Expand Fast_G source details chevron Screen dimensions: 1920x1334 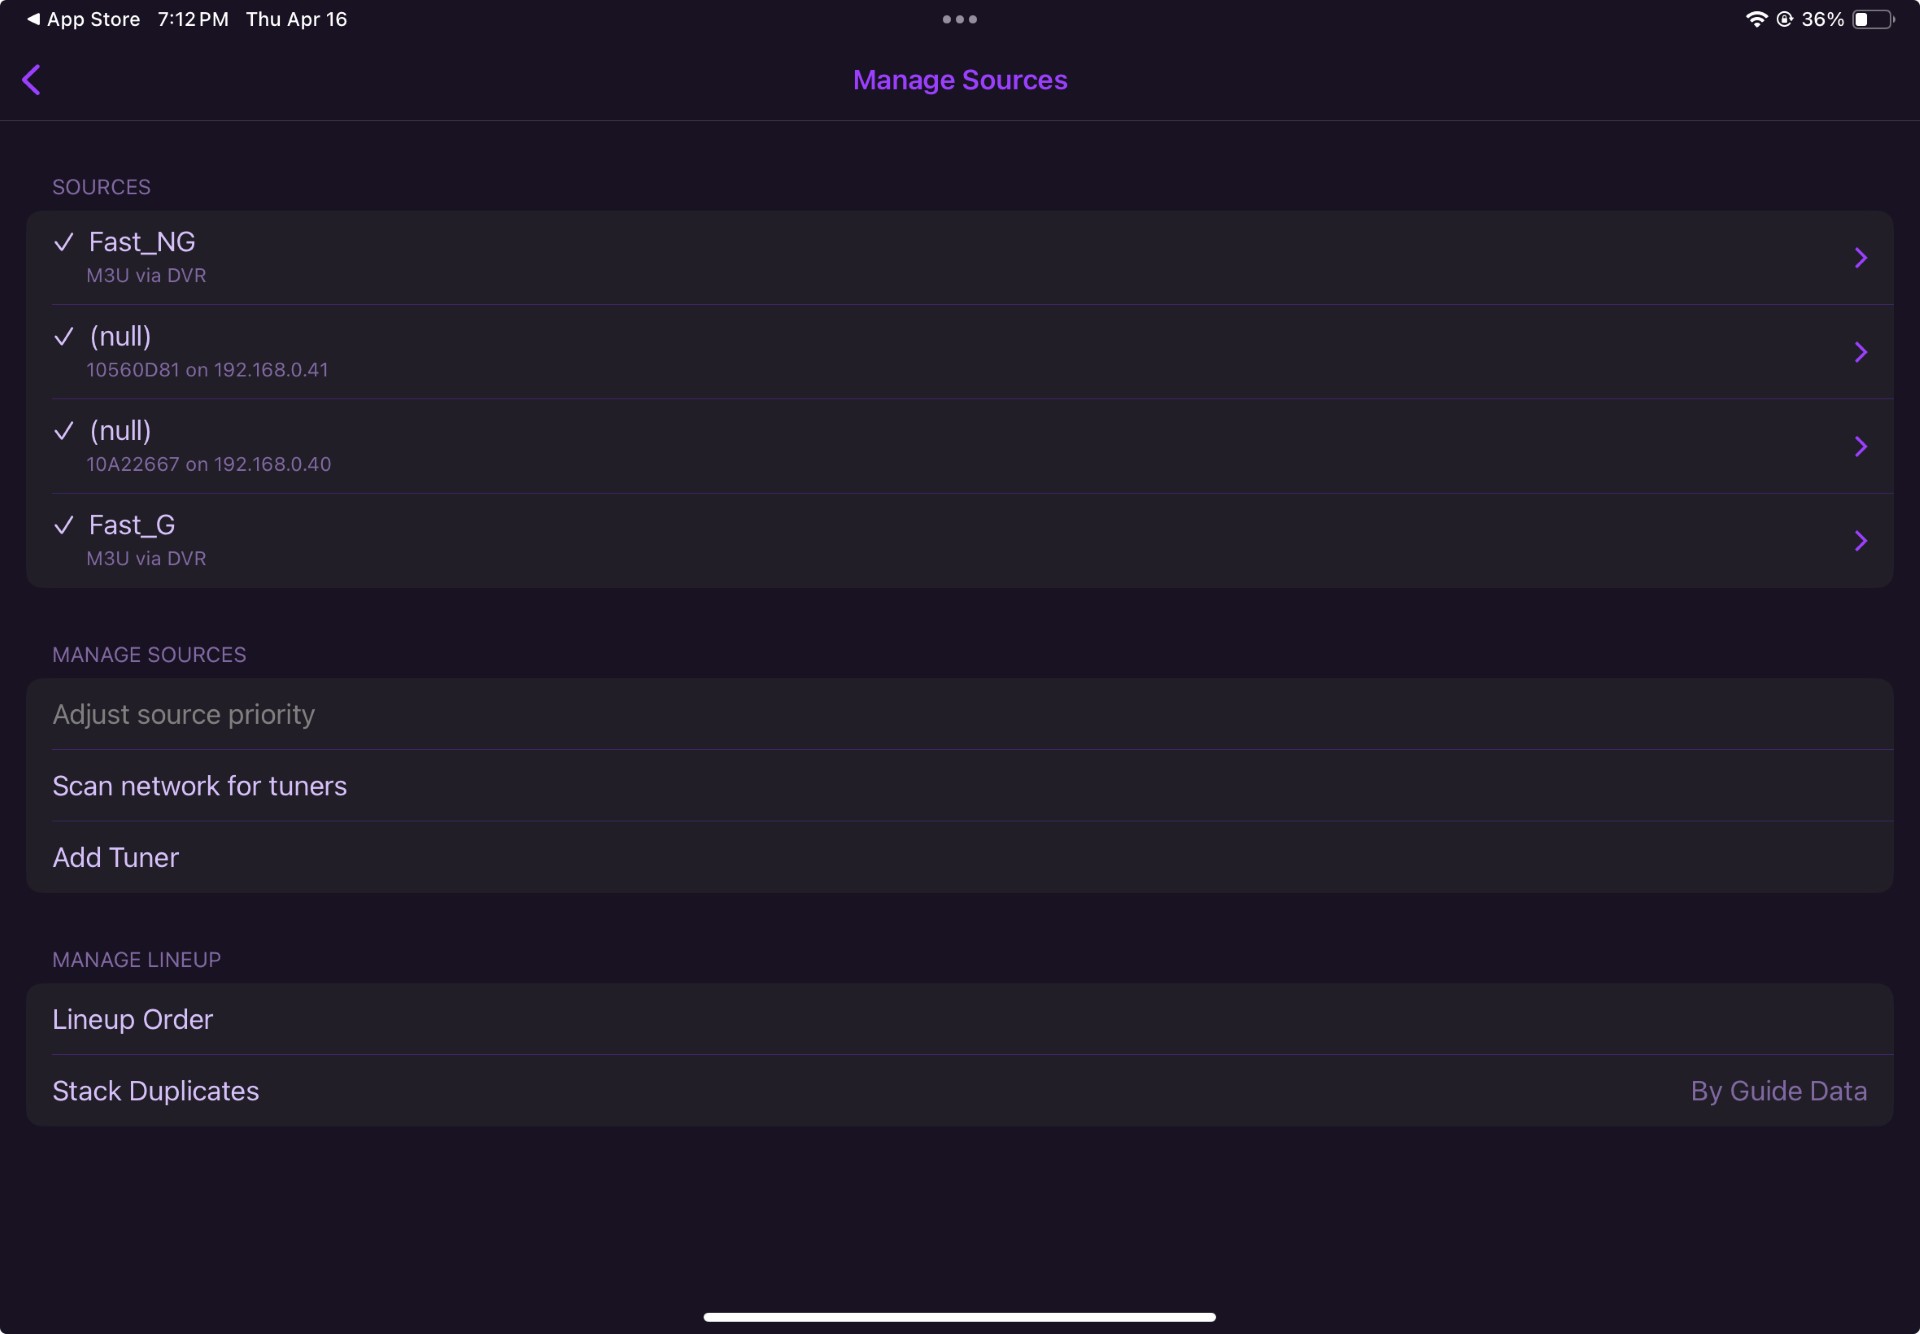(x=1860, y=541)
